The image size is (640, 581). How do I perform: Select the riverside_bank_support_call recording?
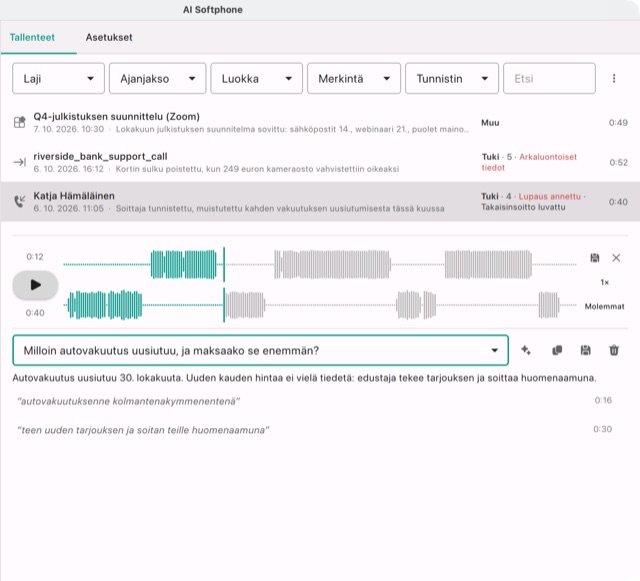[320, 162]
